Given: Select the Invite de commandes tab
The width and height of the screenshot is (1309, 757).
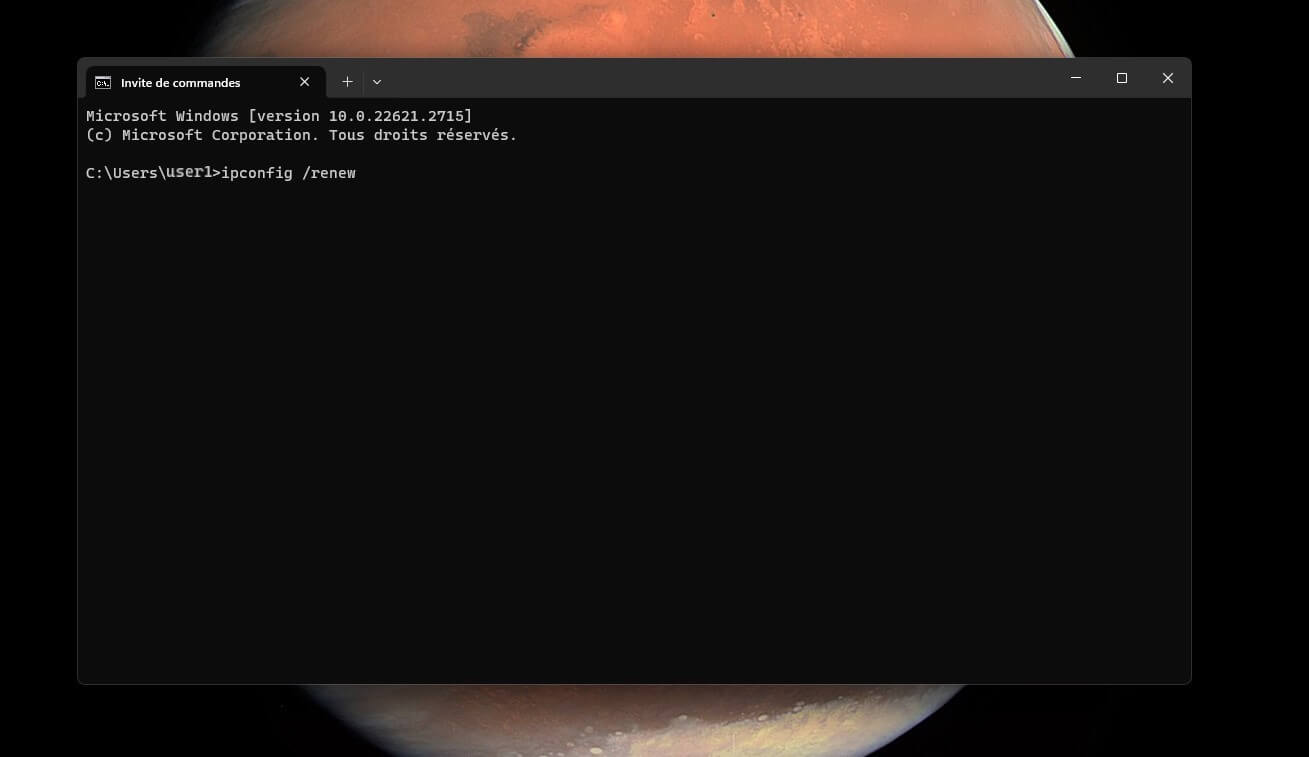Looking at the screenshot, I should click(205, 82).
